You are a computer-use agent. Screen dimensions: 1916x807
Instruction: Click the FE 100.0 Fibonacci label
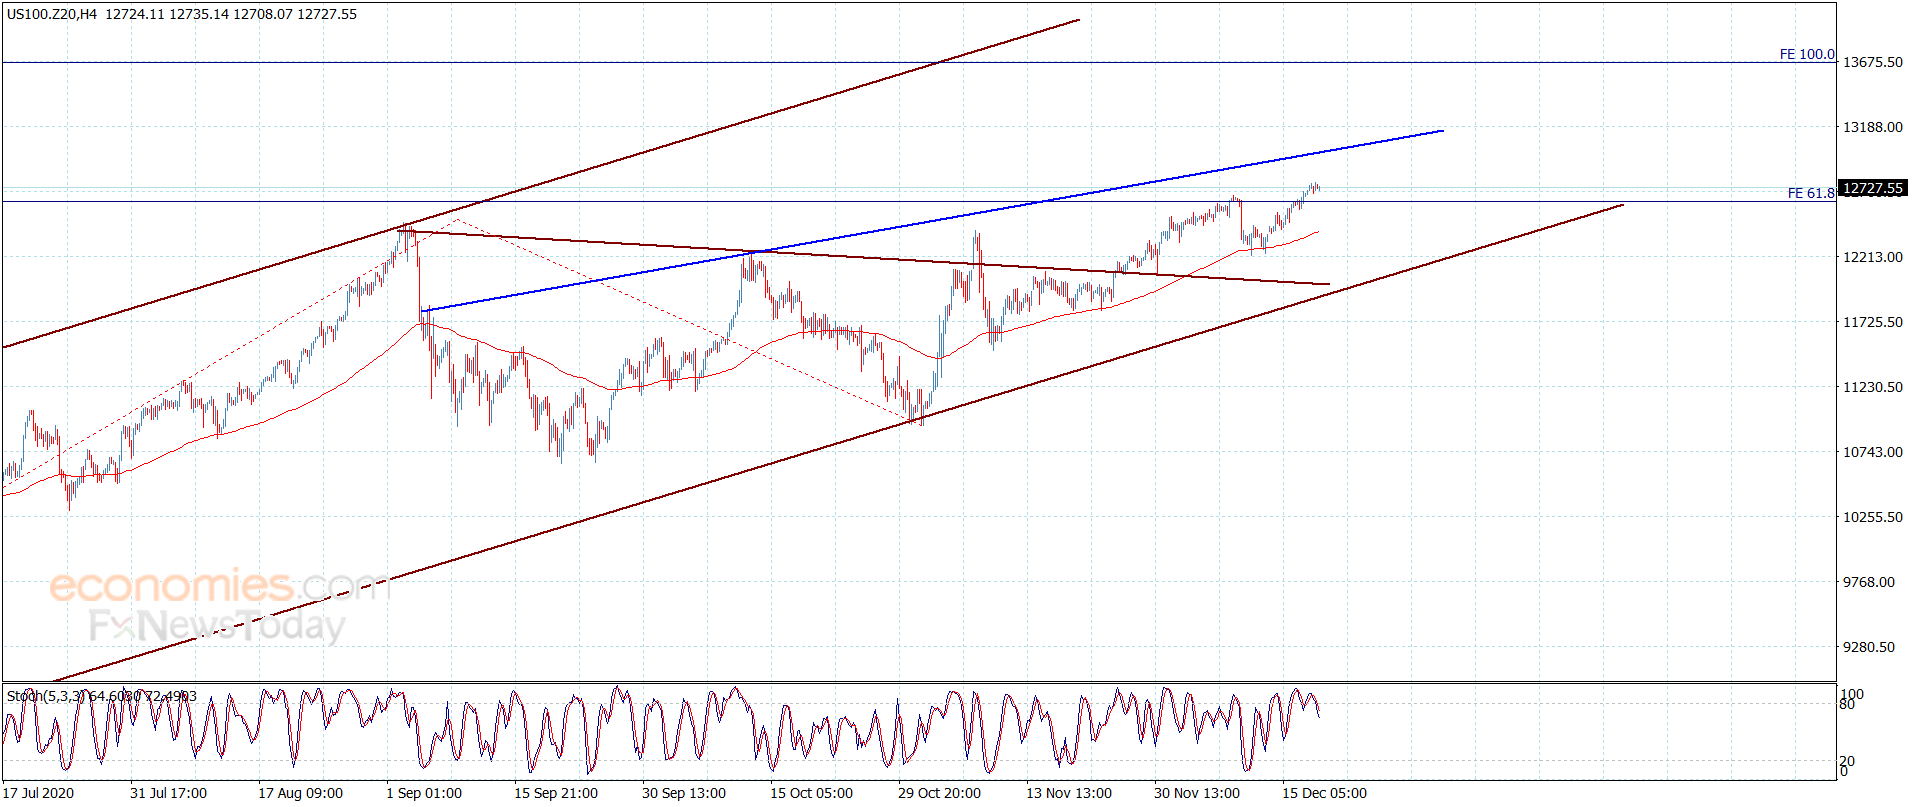click(1807, 54)
